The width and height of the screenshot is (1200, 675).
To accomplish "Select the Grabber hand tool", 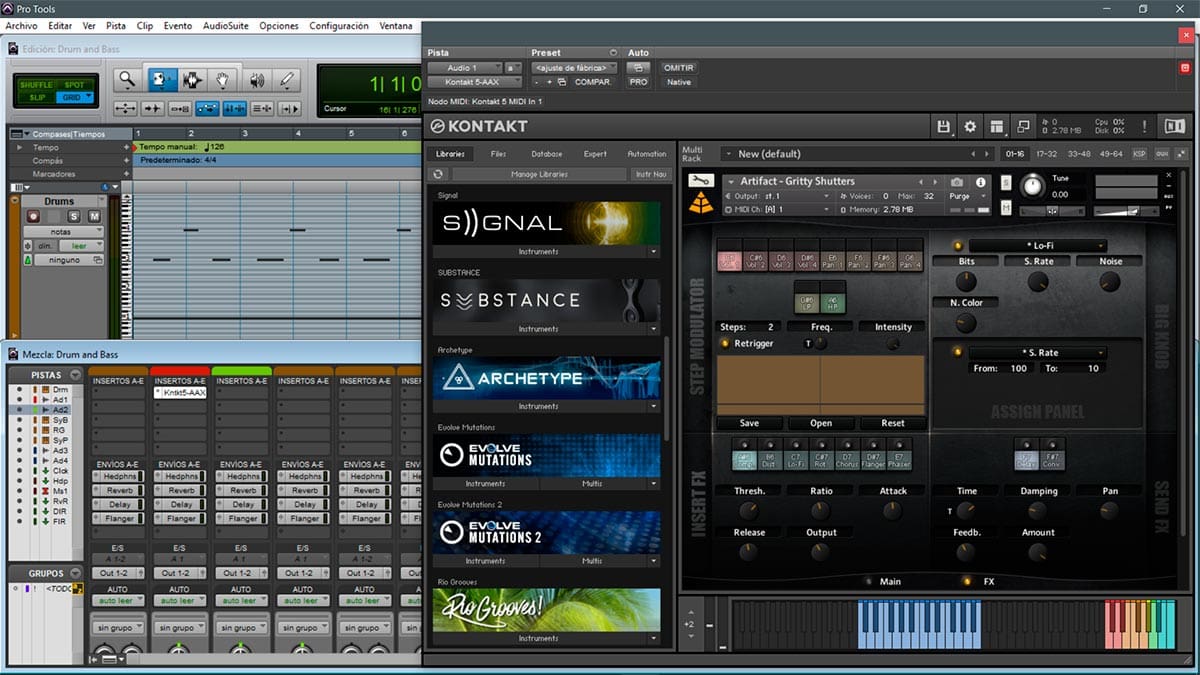I will [224, 80].
